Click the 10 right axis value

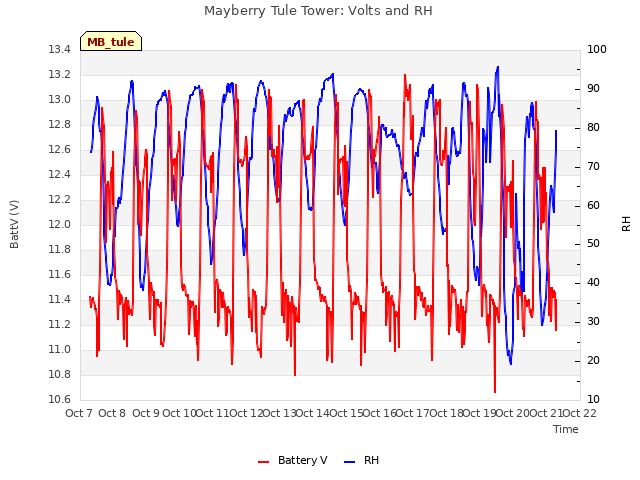click(x=593, y=400)
